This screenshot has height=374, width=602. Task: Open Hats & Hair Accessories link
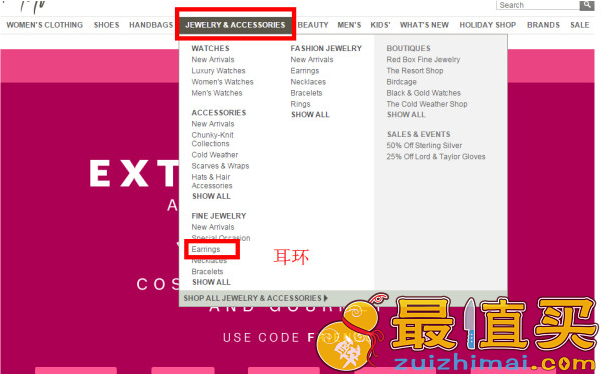[212, 181]
